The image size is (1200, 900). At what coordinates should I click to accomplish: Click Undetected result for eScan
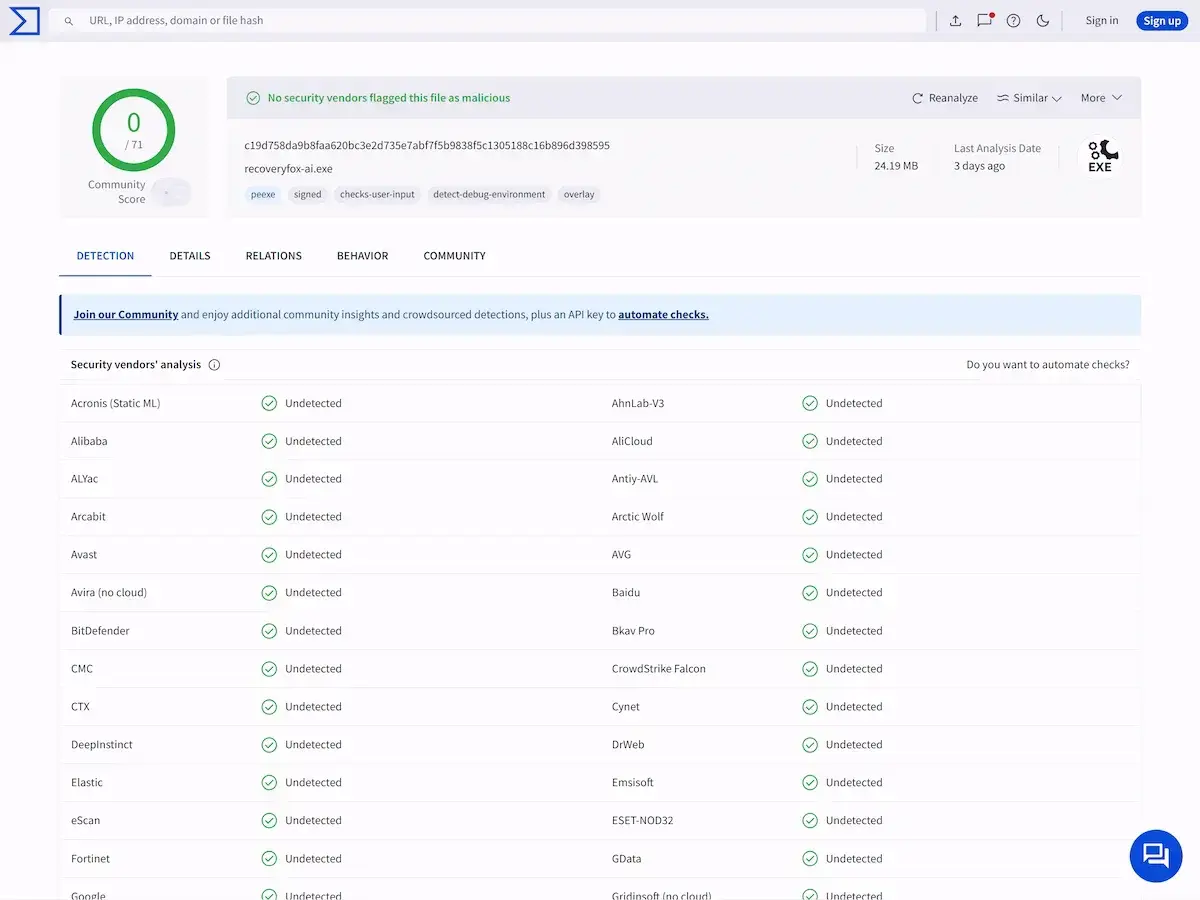(313, 821)
